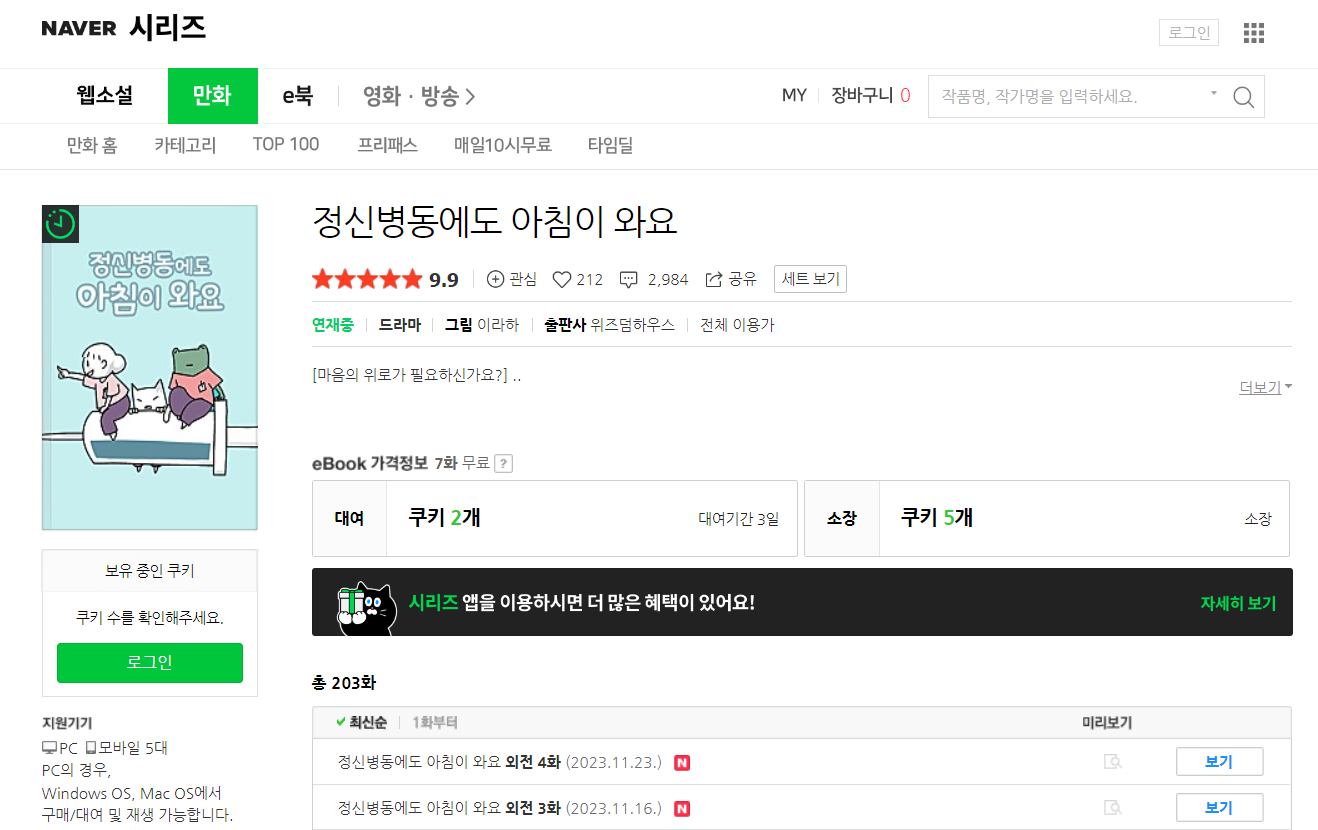Screen dimensions: 1318x830
Task: Click the green clock timer badge
Action: [x=60, y=224]
